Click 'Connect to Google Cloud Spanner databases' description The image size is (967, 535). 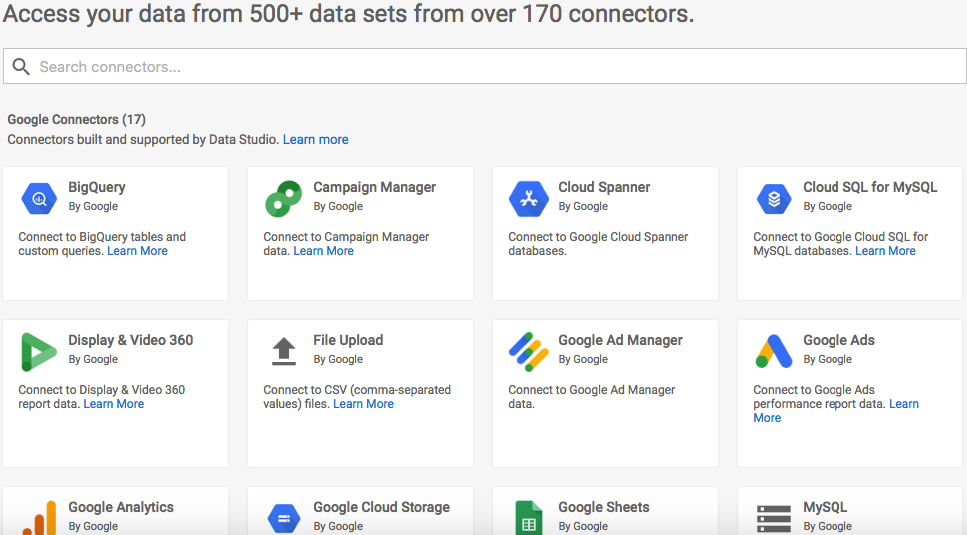pos(598,243)
